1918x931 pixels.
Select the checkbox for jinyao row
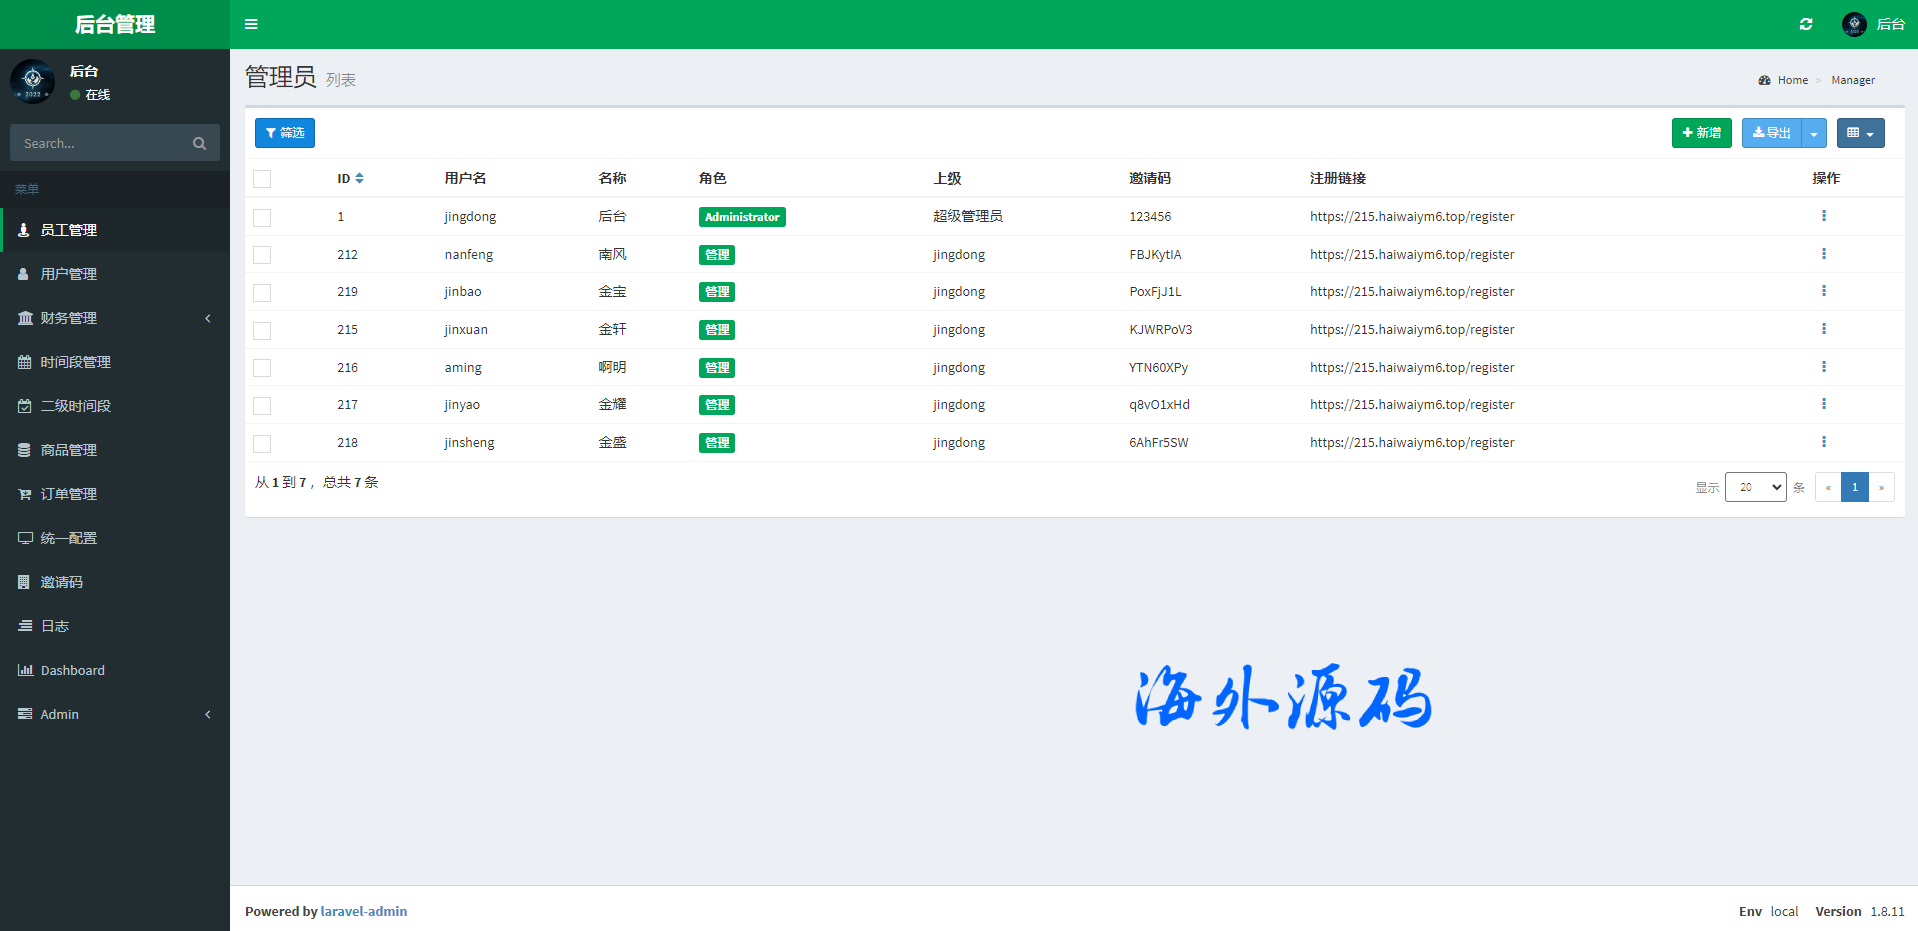coord(262,405)
